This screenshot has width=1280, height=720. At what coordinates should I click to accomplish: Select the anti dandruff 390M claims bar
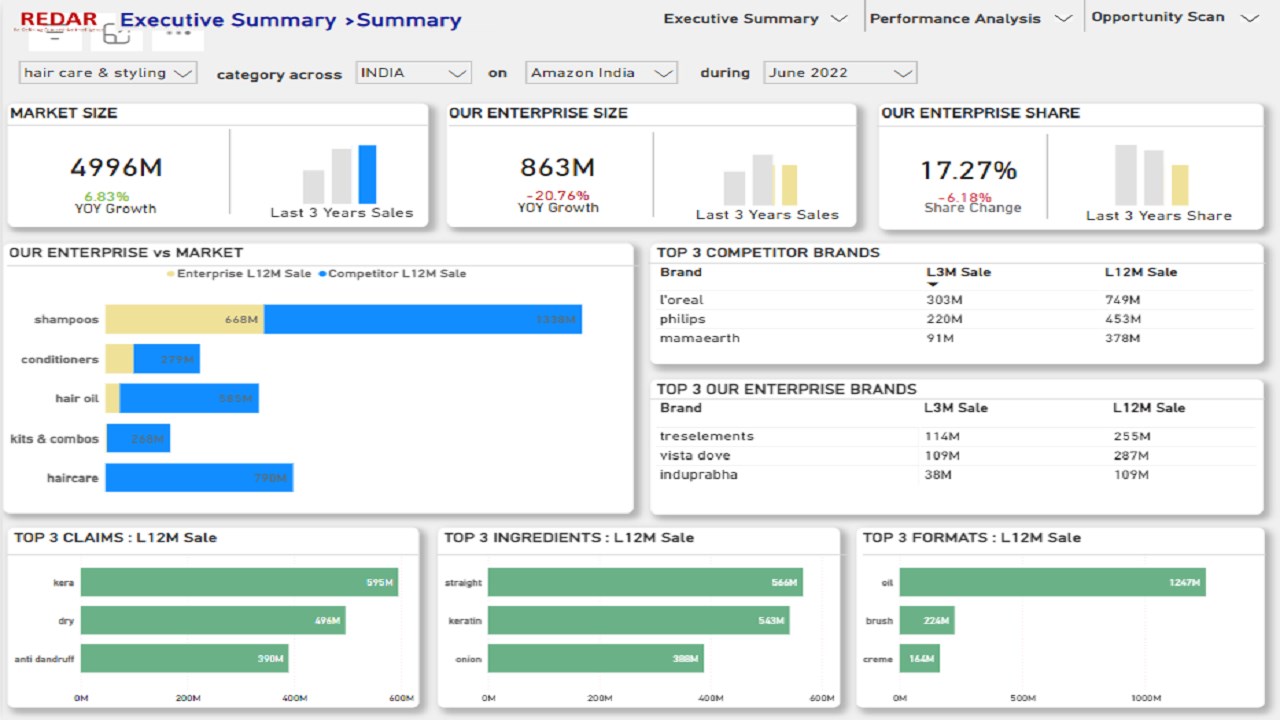tap(185, 659)
